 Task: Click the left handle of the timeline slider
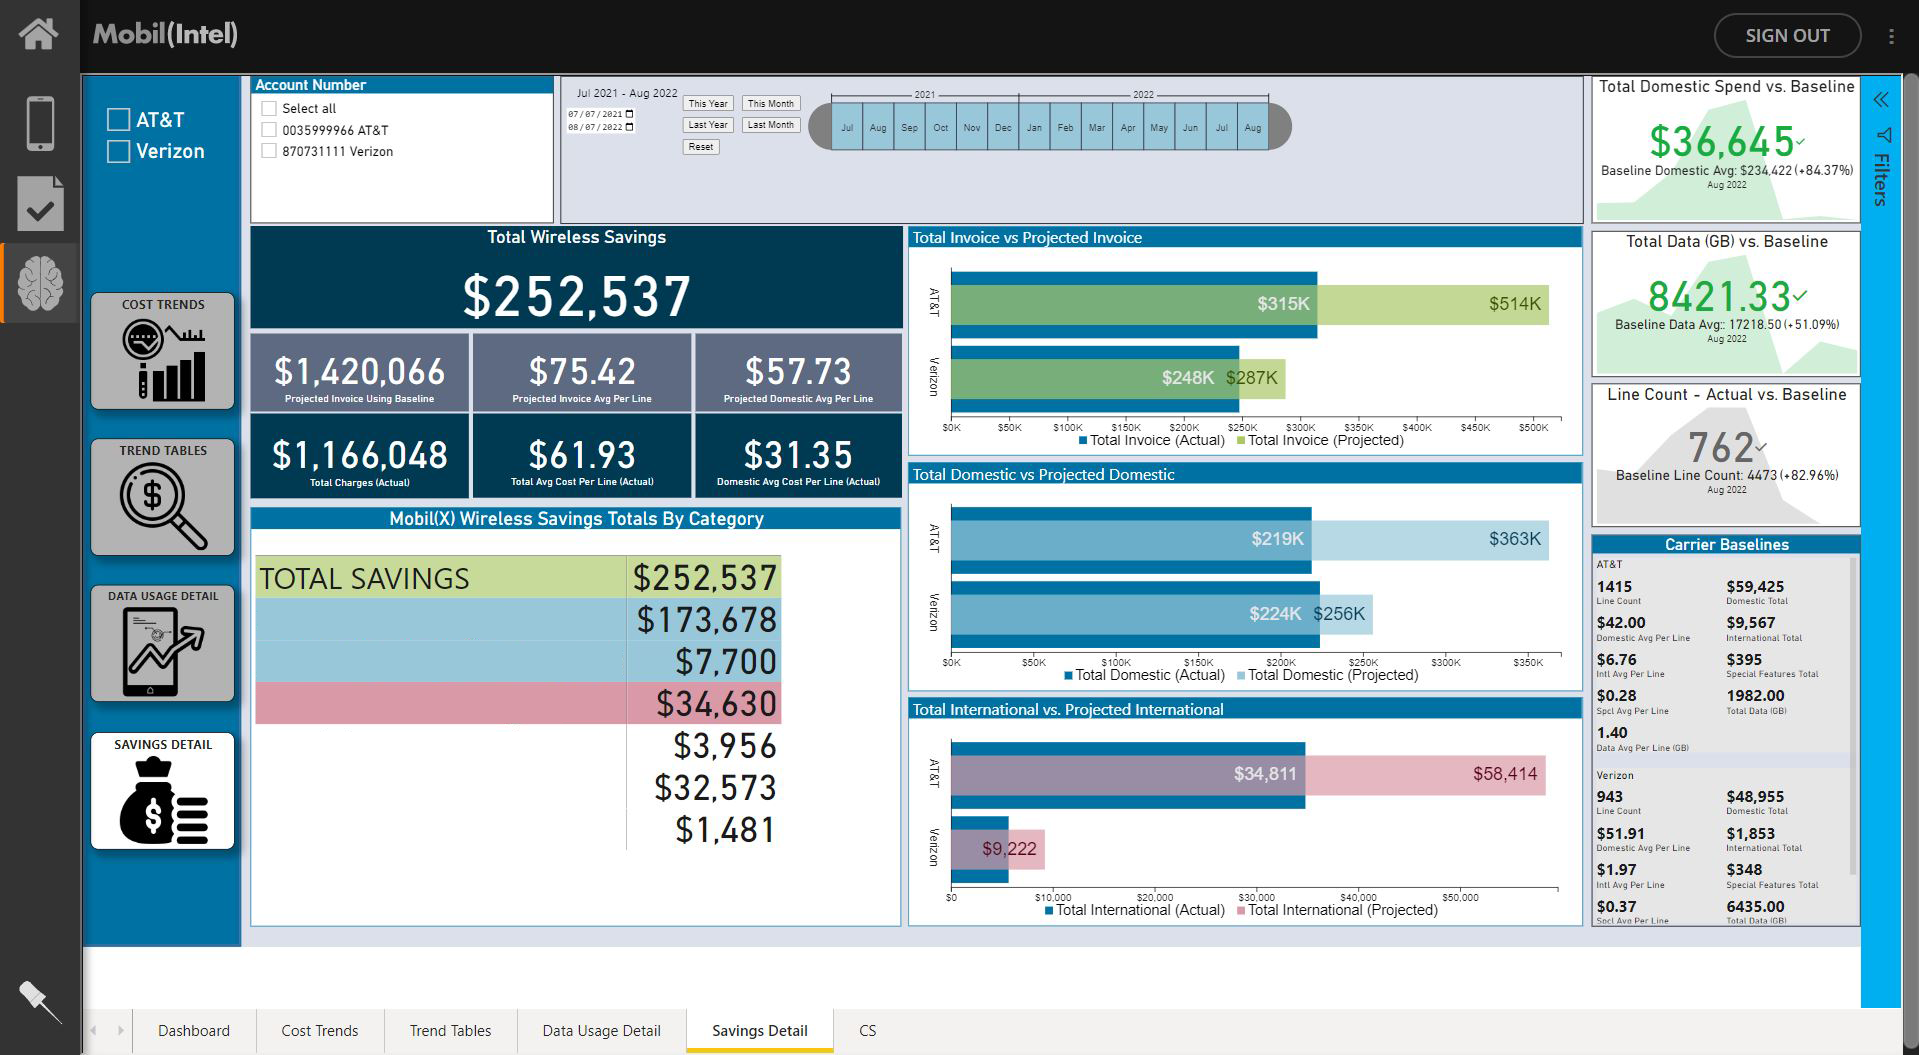[x=819, y=127]
